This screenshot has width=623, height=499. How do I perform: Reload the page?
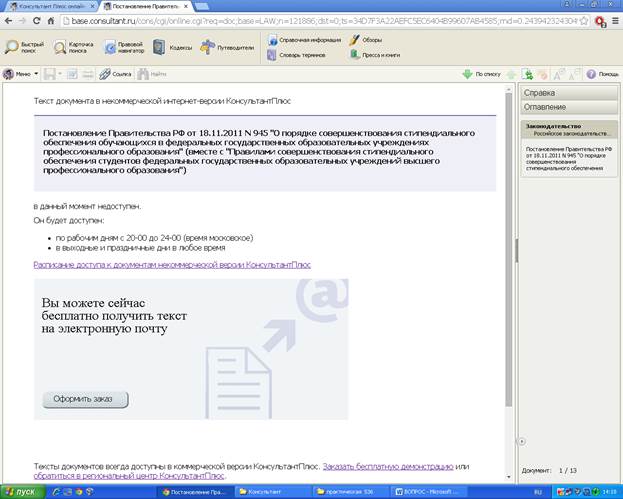pos(37,21)
